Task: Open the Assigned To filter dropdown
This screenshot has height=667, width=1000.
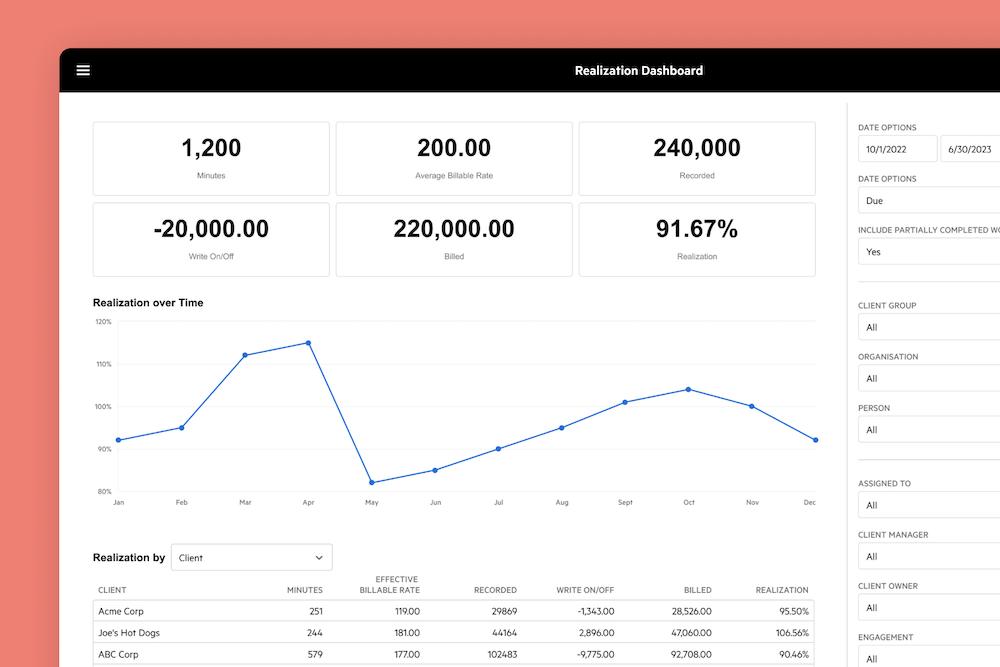Action: [928, 504]
